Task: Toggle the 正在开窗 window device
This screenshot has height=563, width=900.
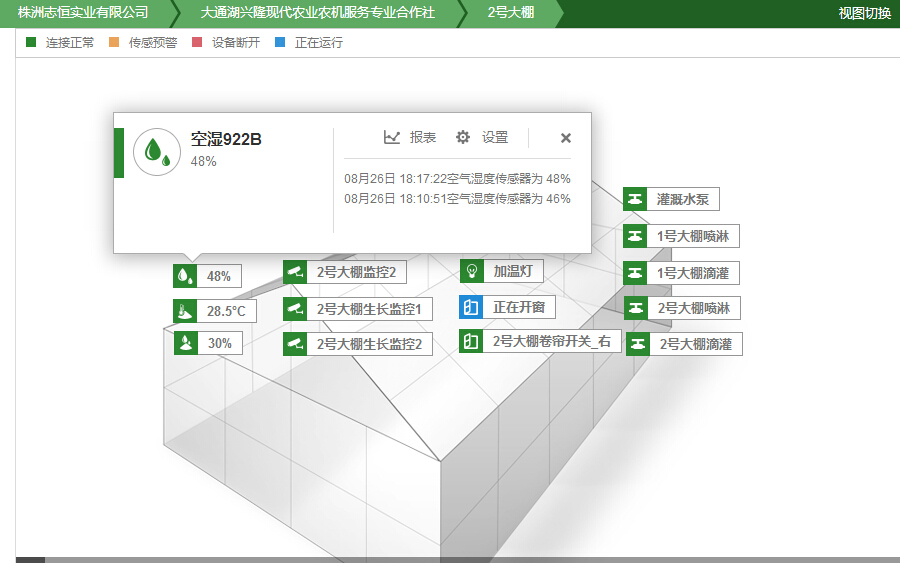Action: (x=471, y=307)
